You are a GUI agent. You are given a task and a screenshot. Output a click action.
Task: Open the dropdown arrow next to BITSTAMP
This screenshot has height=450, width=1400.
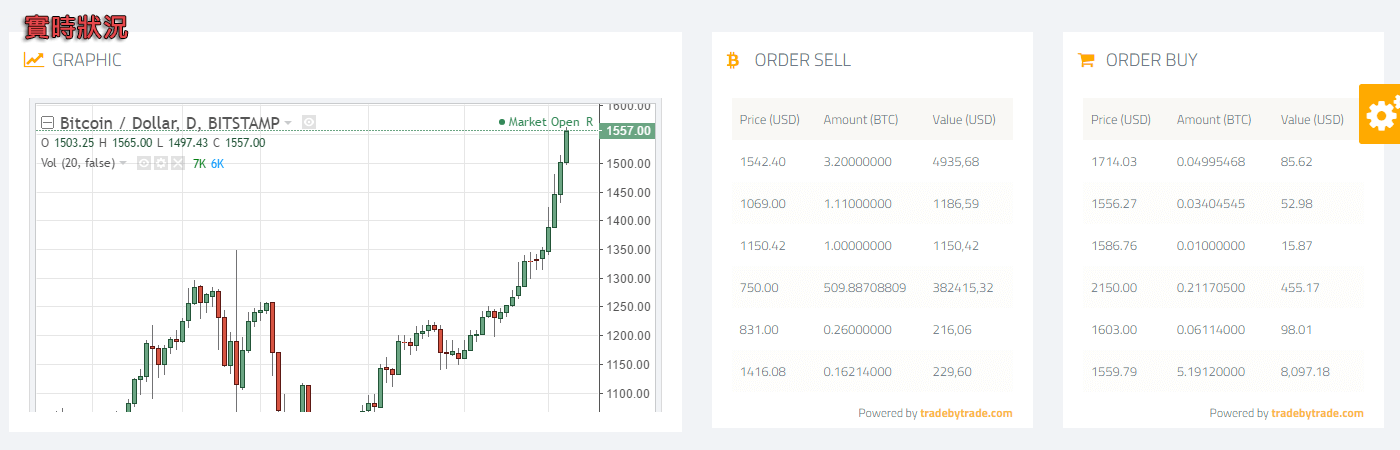288,123
